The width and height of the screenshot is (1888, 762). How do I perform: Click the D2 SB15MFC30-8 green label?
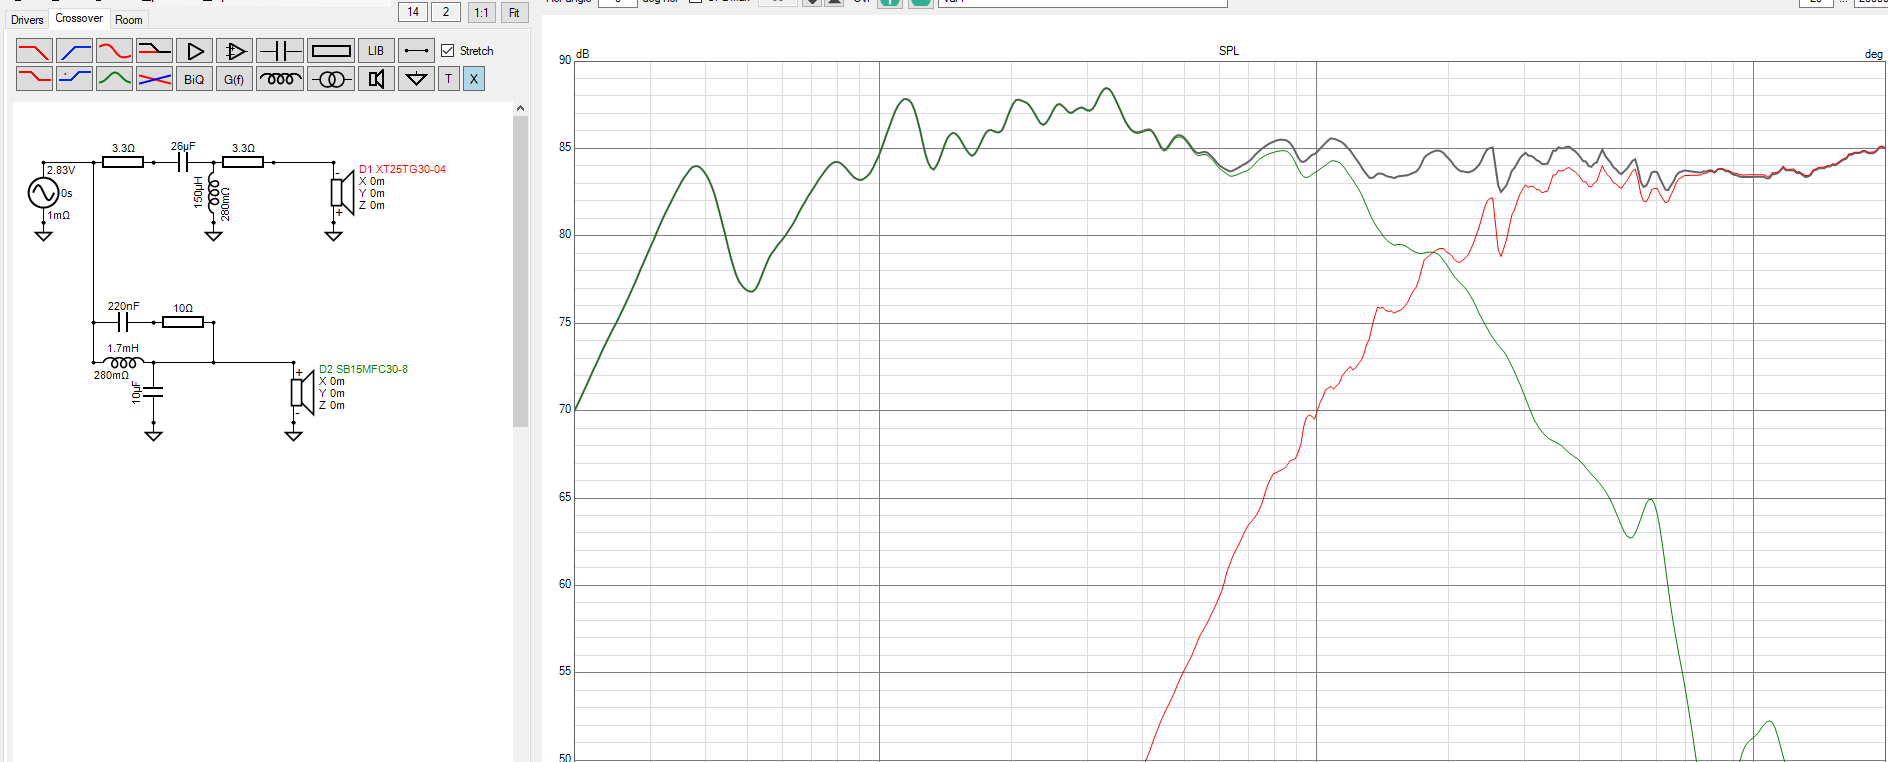363,369
